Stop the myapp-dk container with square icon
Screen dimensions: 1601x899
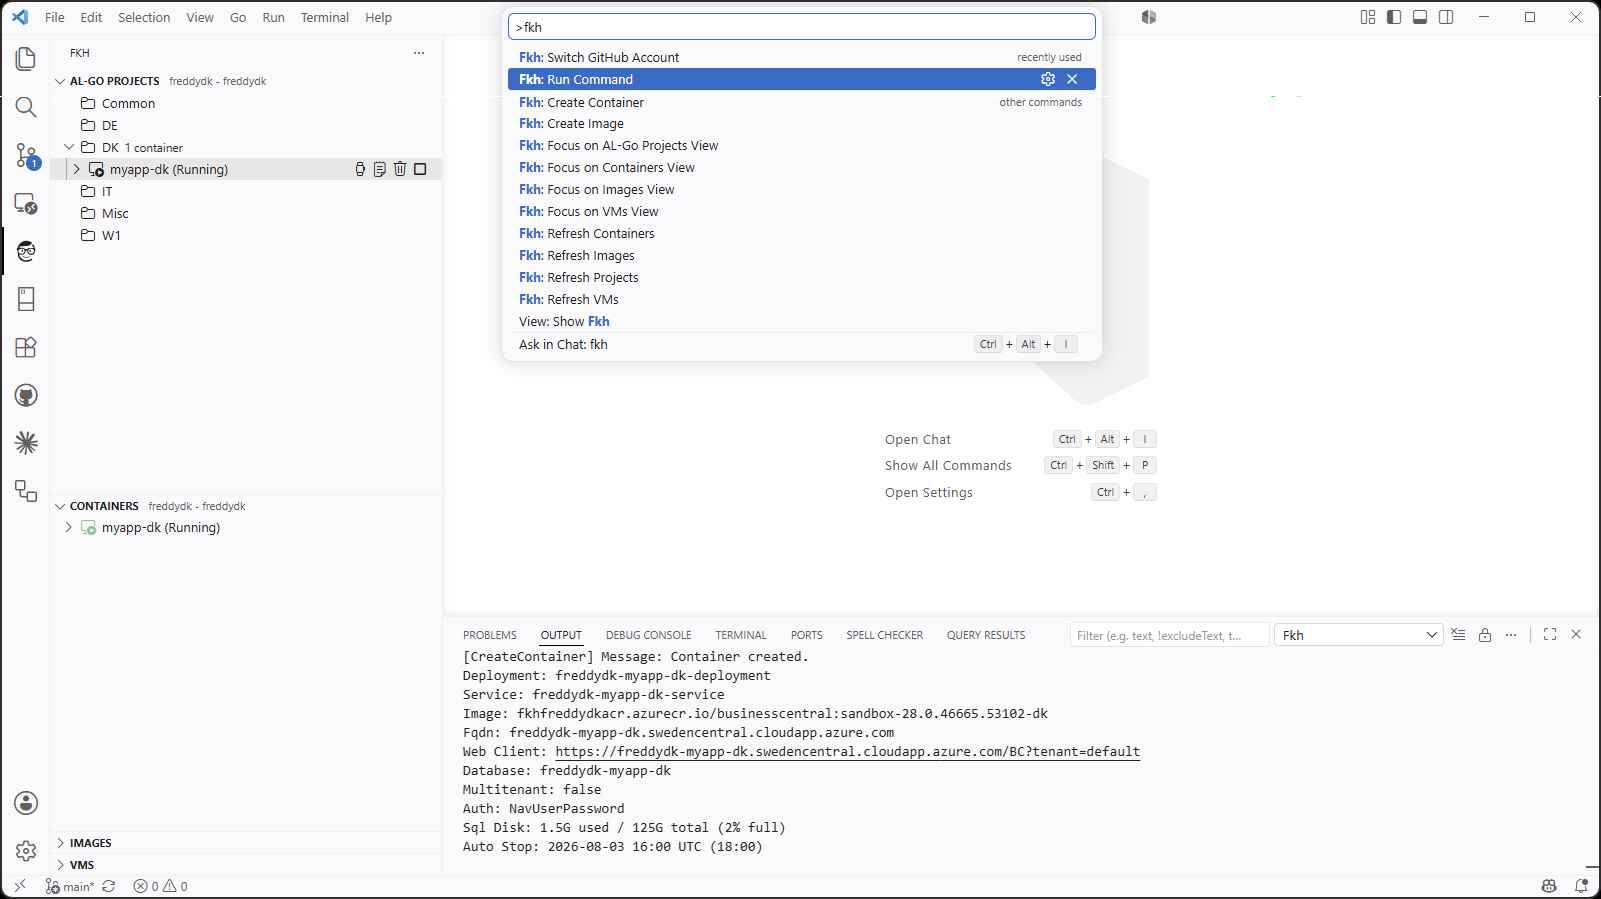pos(420,169)
